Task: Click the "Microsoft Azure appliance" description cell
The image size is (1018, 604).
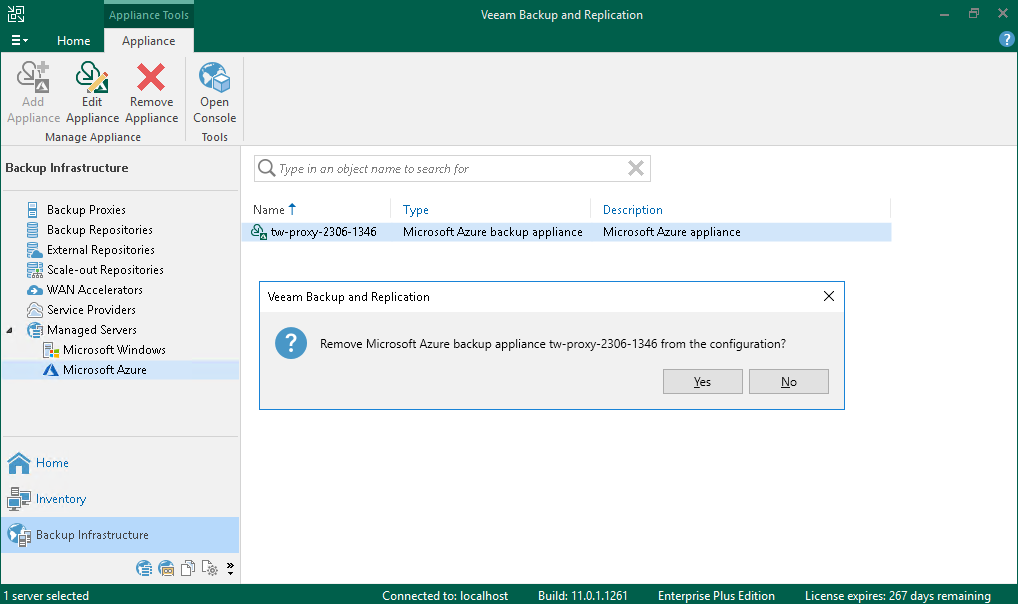Action: click(671, 232)
